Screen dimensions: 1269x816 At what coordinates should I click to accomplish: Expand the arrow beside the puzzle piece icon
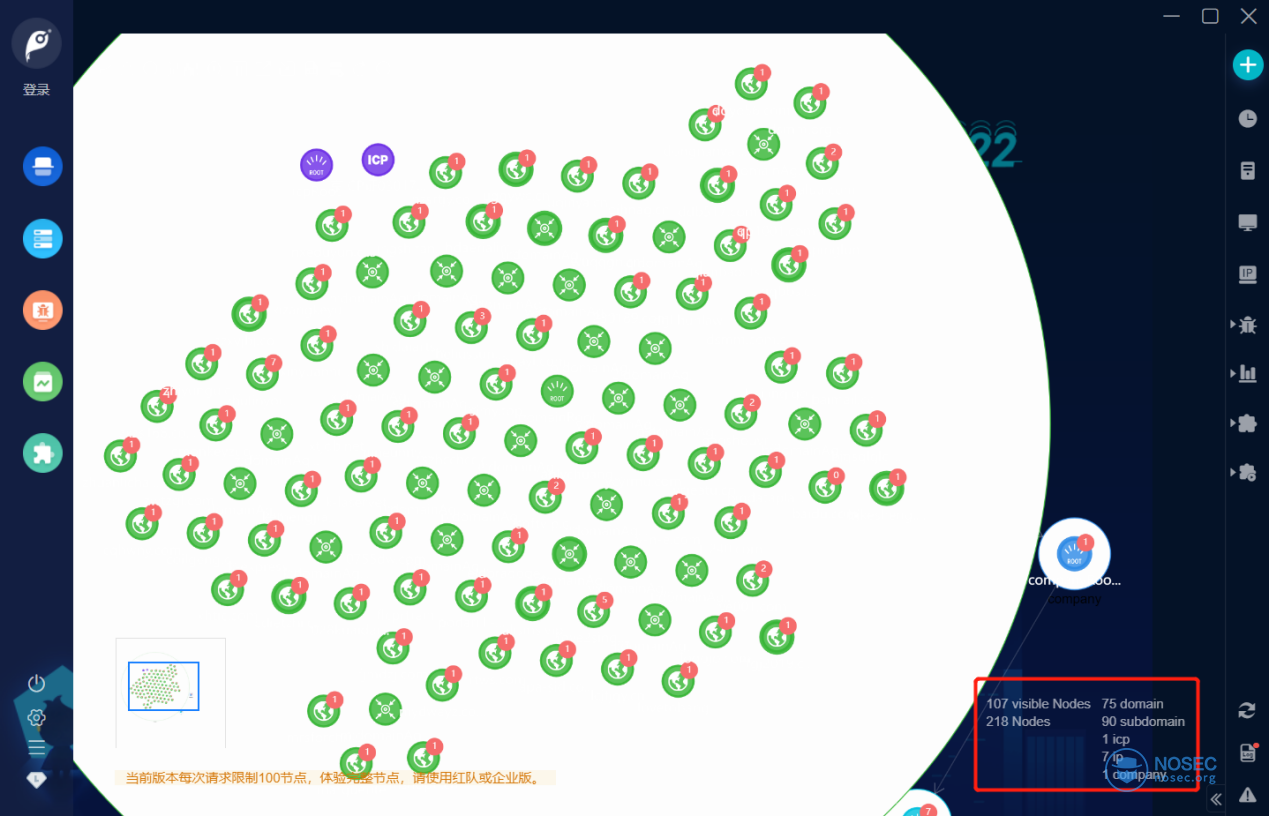tap(1232, 423)
